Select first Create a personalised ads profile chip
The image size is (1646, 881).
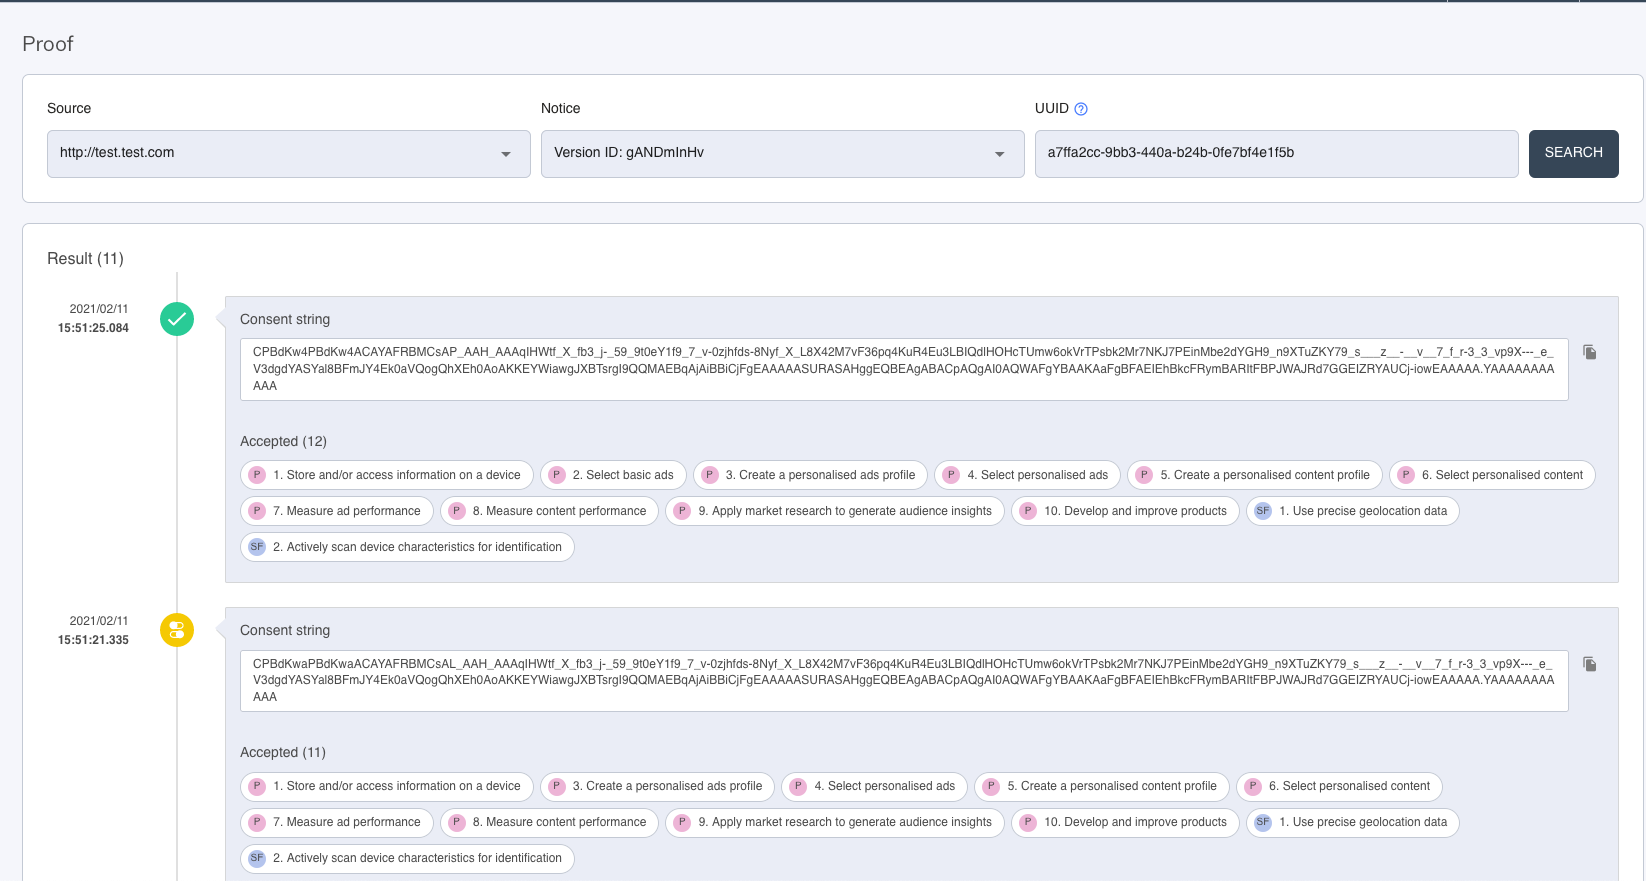click(810, 475)
